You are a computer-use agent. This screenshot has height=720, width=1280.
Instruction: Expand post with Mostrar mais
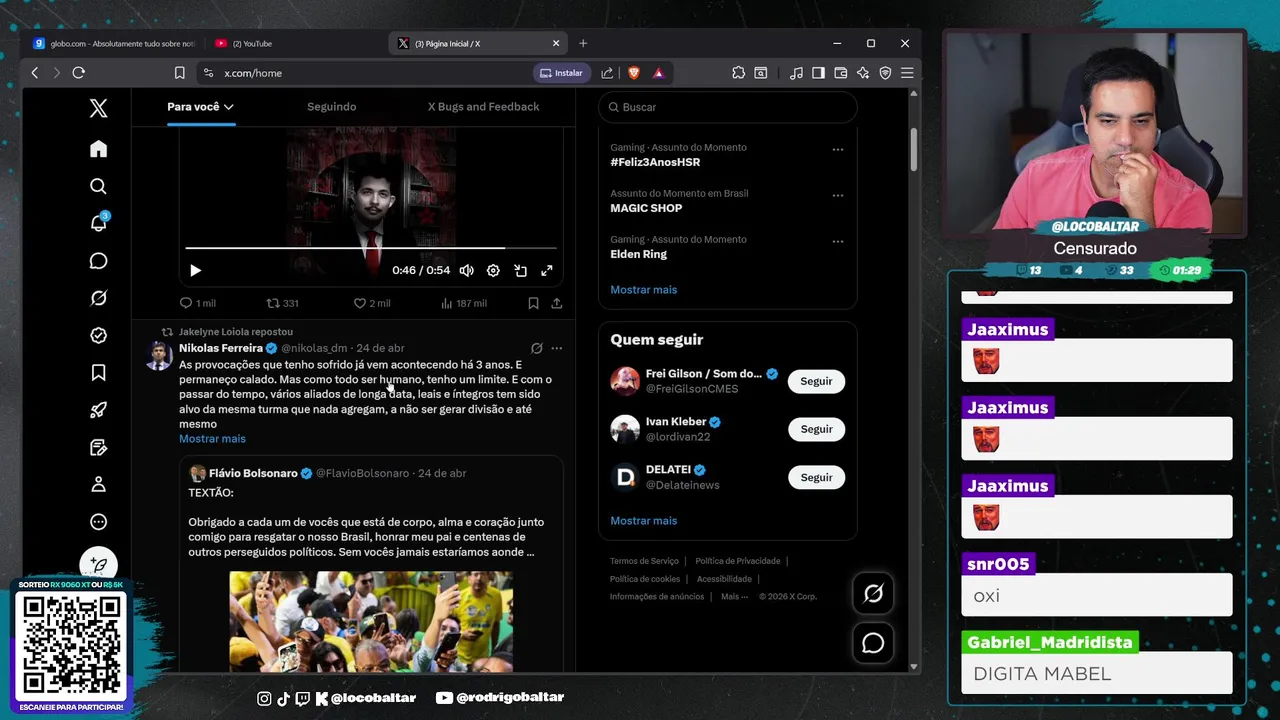click(x=212, y=439)
